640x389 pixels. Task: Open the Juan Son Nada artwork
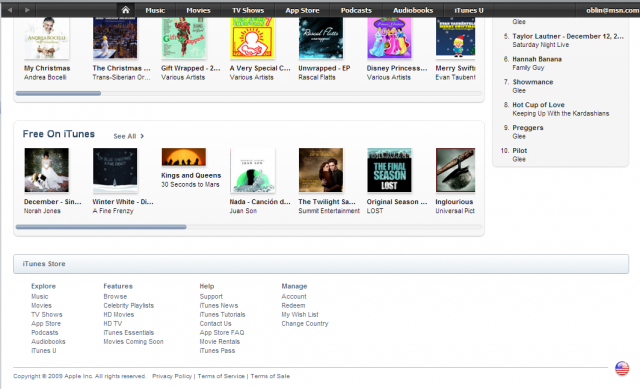click(x=252, y=170)
